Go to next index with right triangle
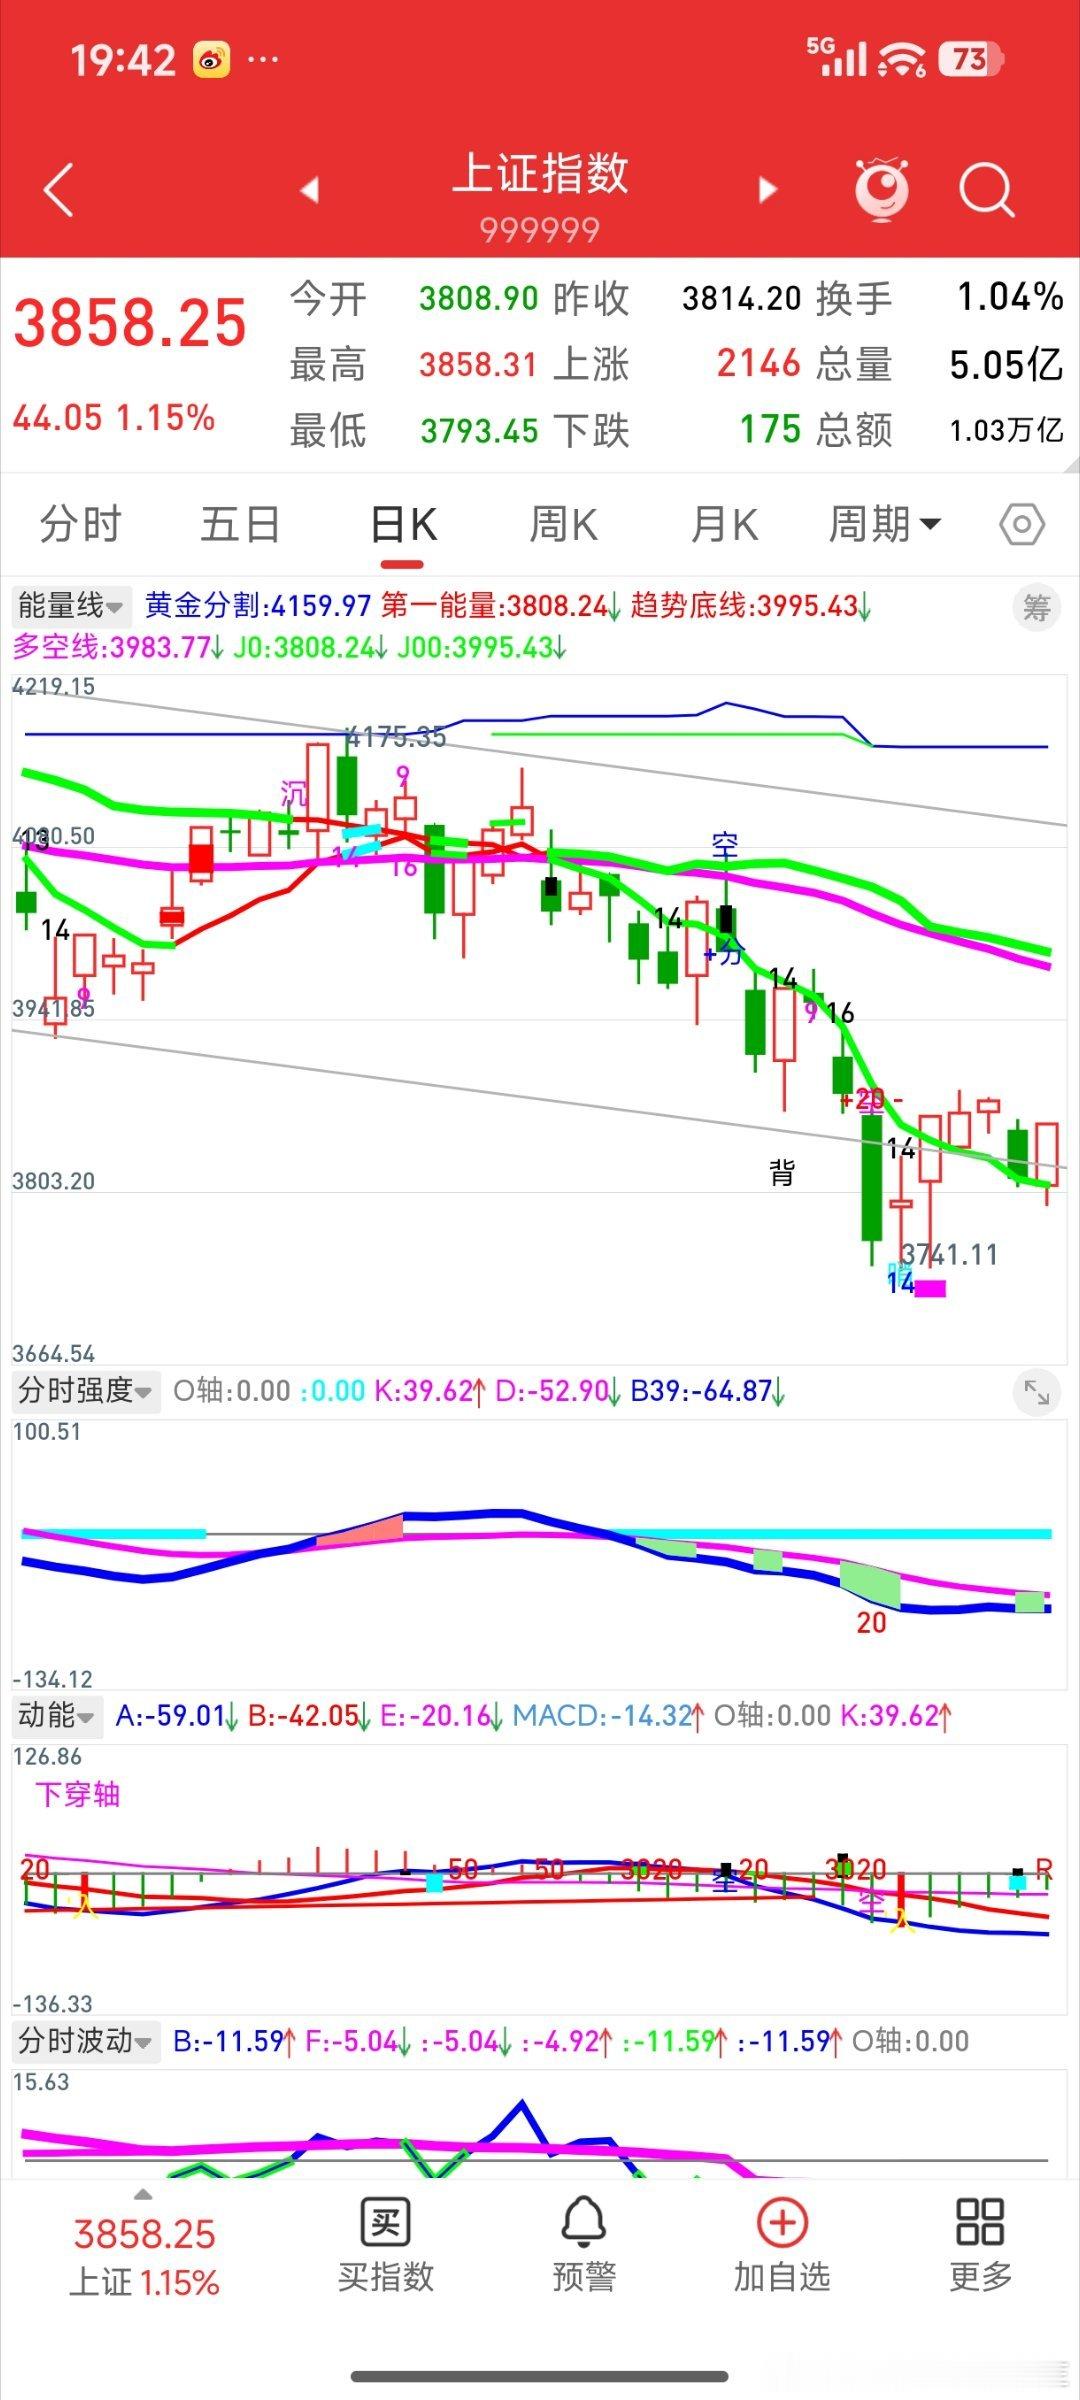 767,189
